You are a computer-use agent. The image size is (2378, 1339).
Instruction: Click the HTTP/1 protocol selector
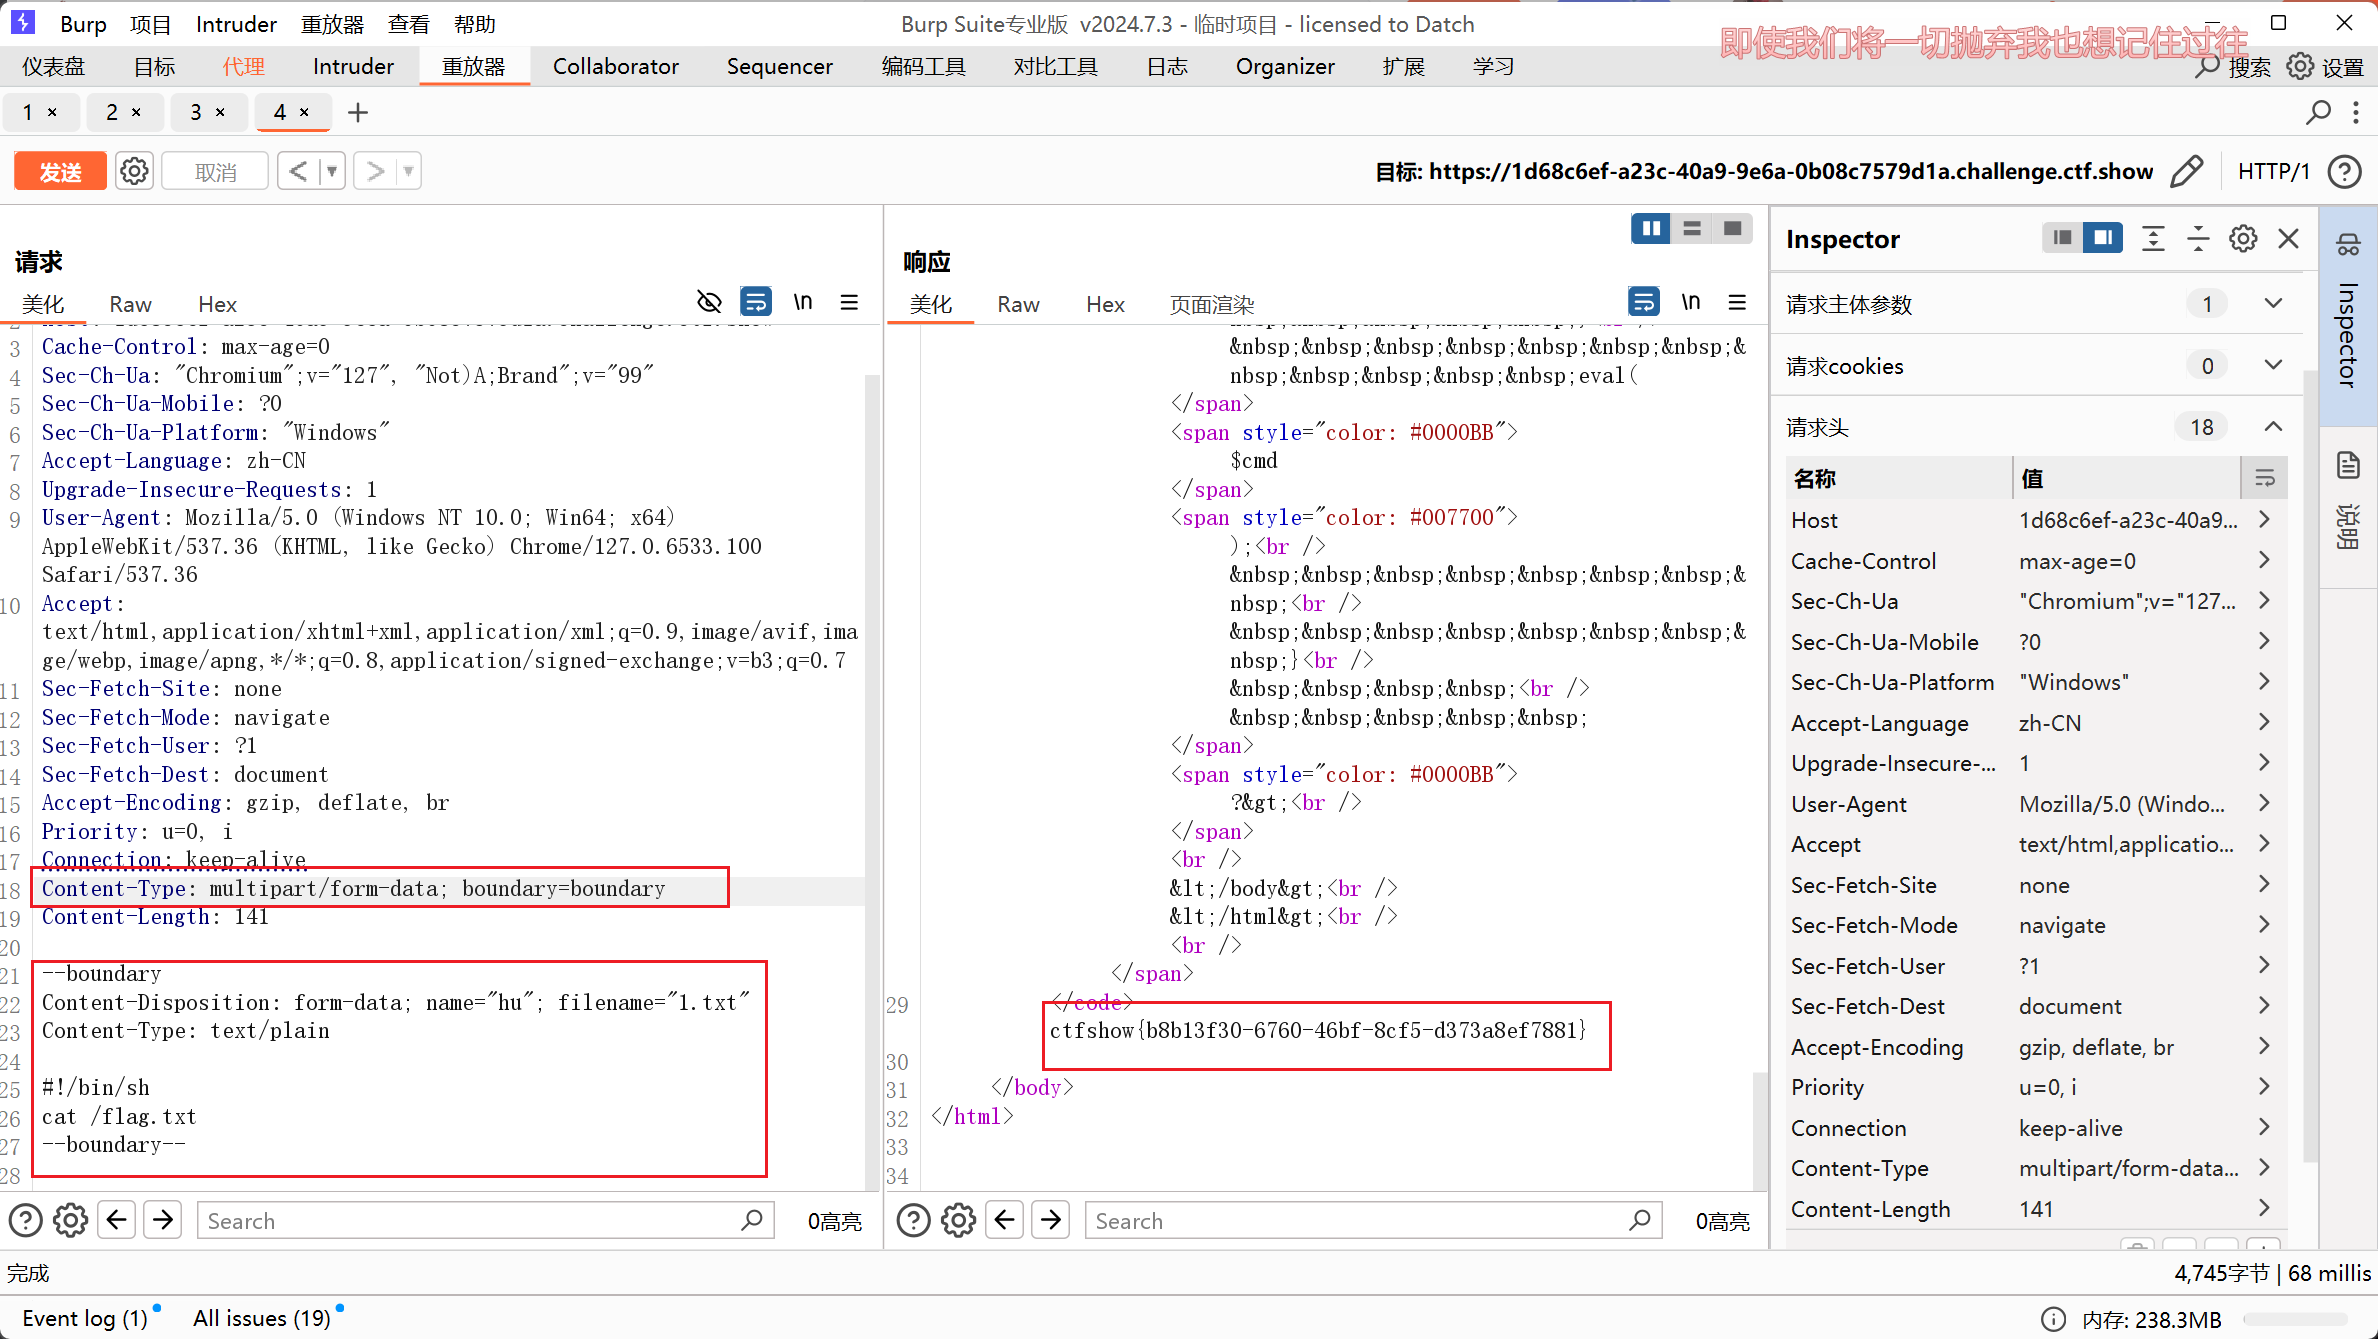2273,172
